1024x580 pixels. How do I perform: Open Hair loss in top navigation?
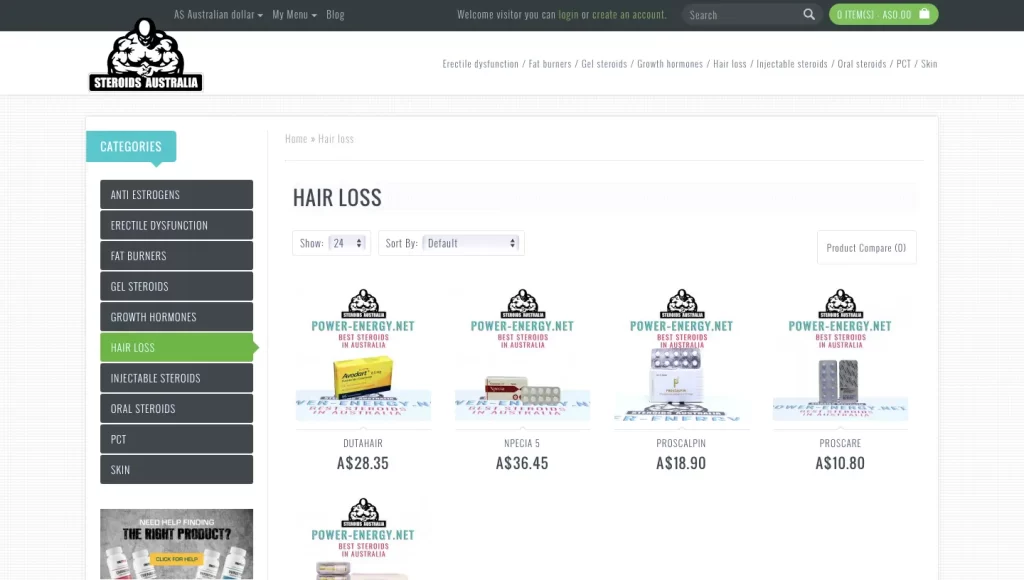click(729, 64)
